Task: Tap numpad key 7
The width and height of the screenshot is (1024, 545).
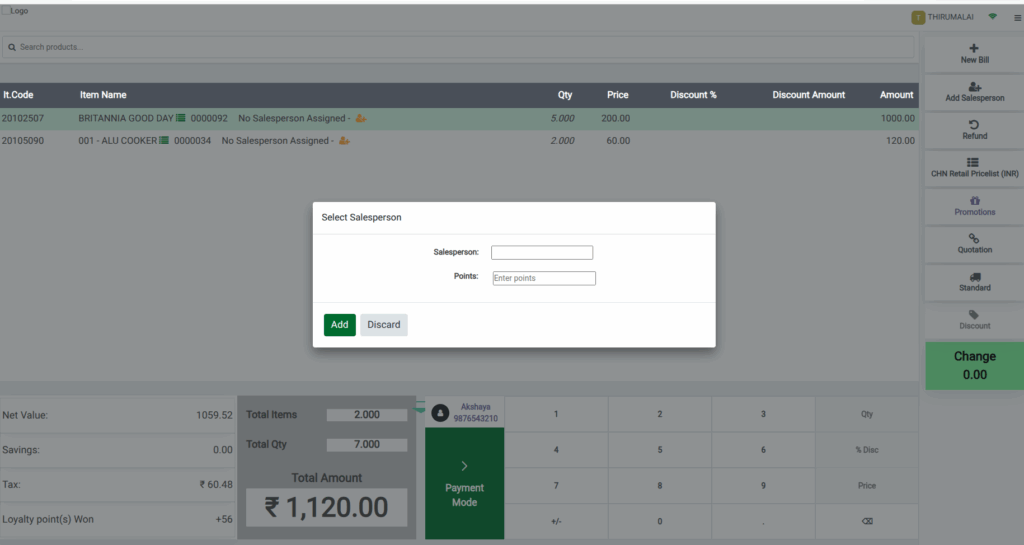Action: [556, 486]
